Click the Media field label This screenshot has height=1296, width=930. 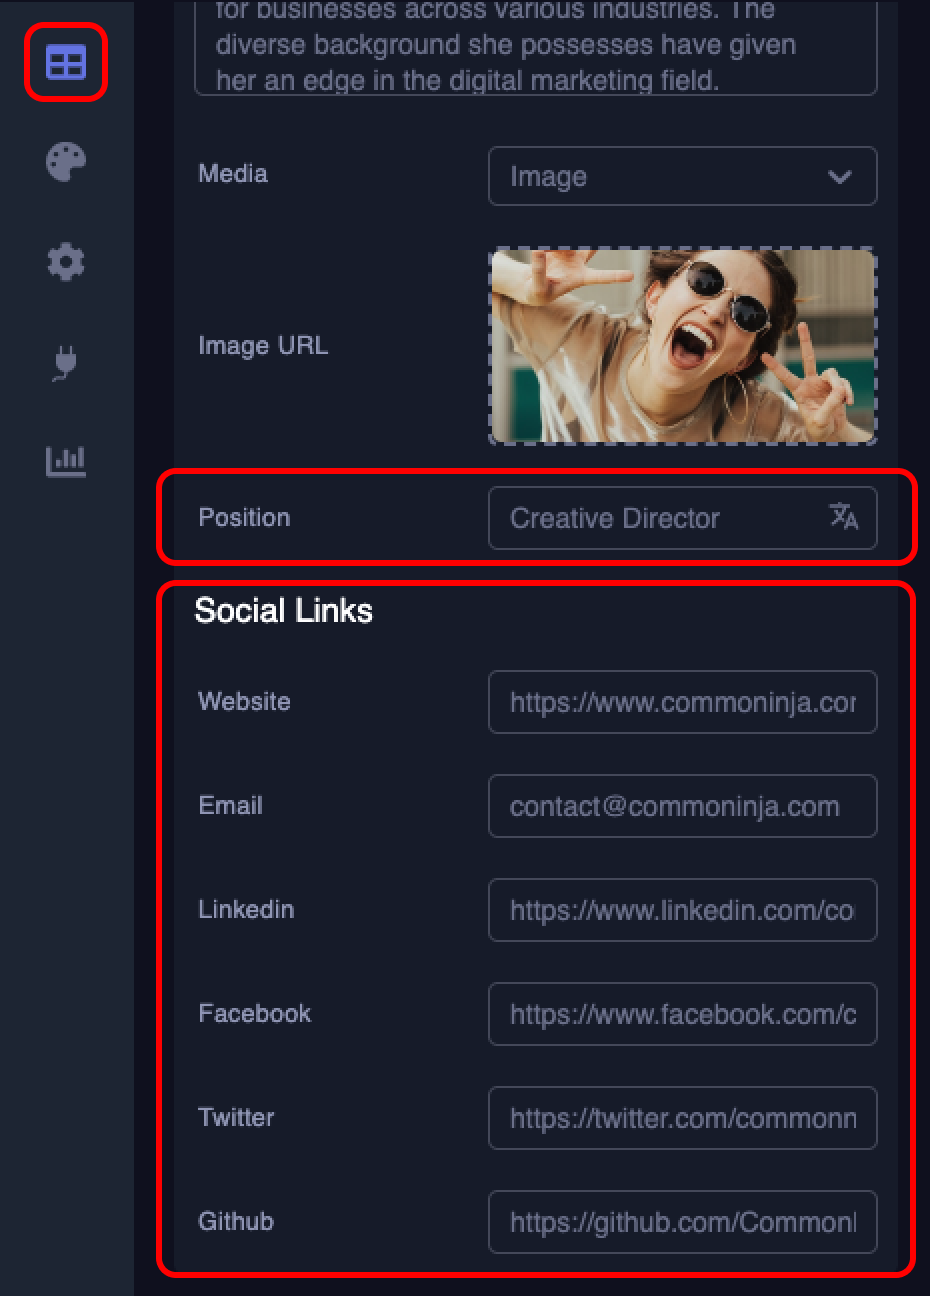(x=233, y=174)
